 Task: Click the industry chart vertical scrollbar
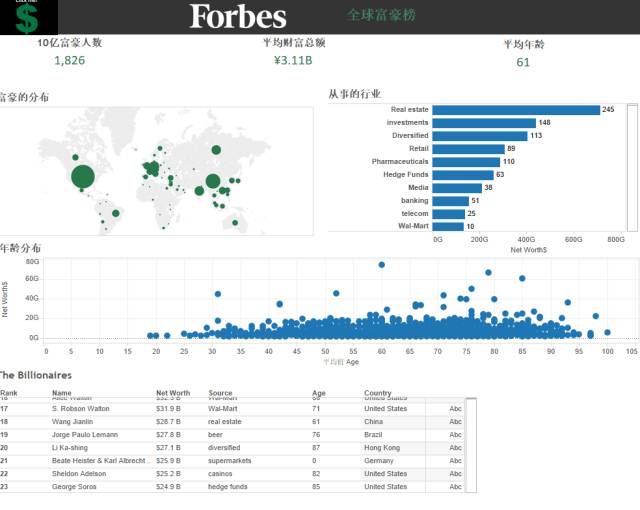coord(632,165)
